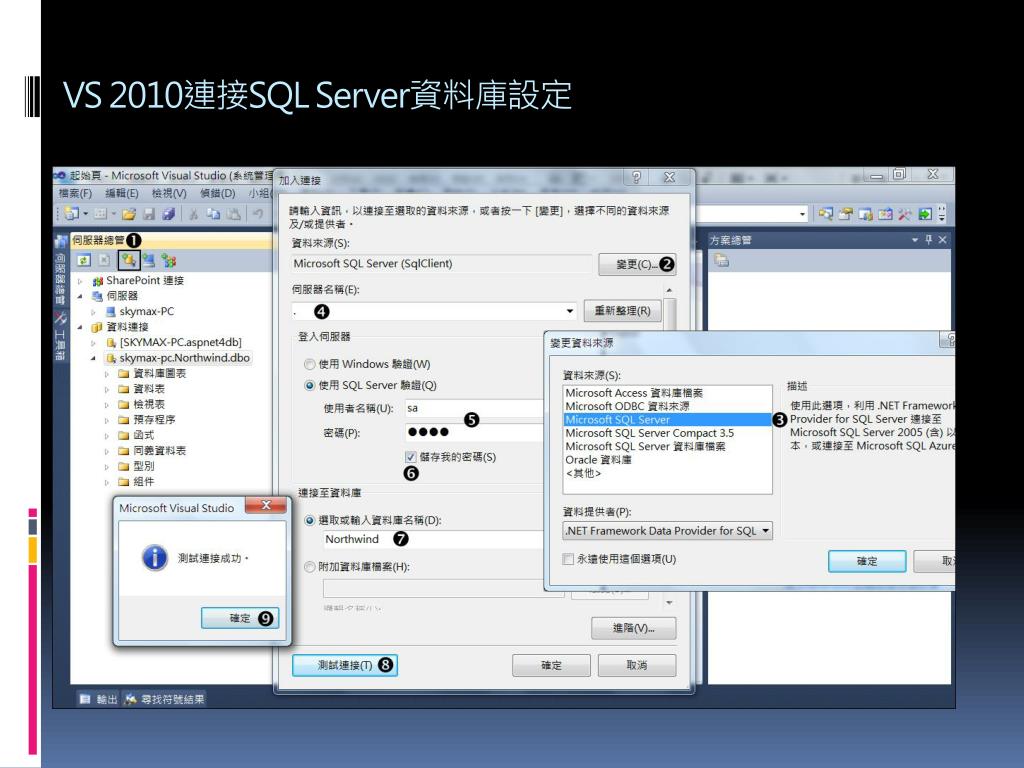Click Add SharePoint Connection icon in Server Explorer
The width and height of the screenshot is (1024, 768).
pyautogui.click(x=169, y=261)
